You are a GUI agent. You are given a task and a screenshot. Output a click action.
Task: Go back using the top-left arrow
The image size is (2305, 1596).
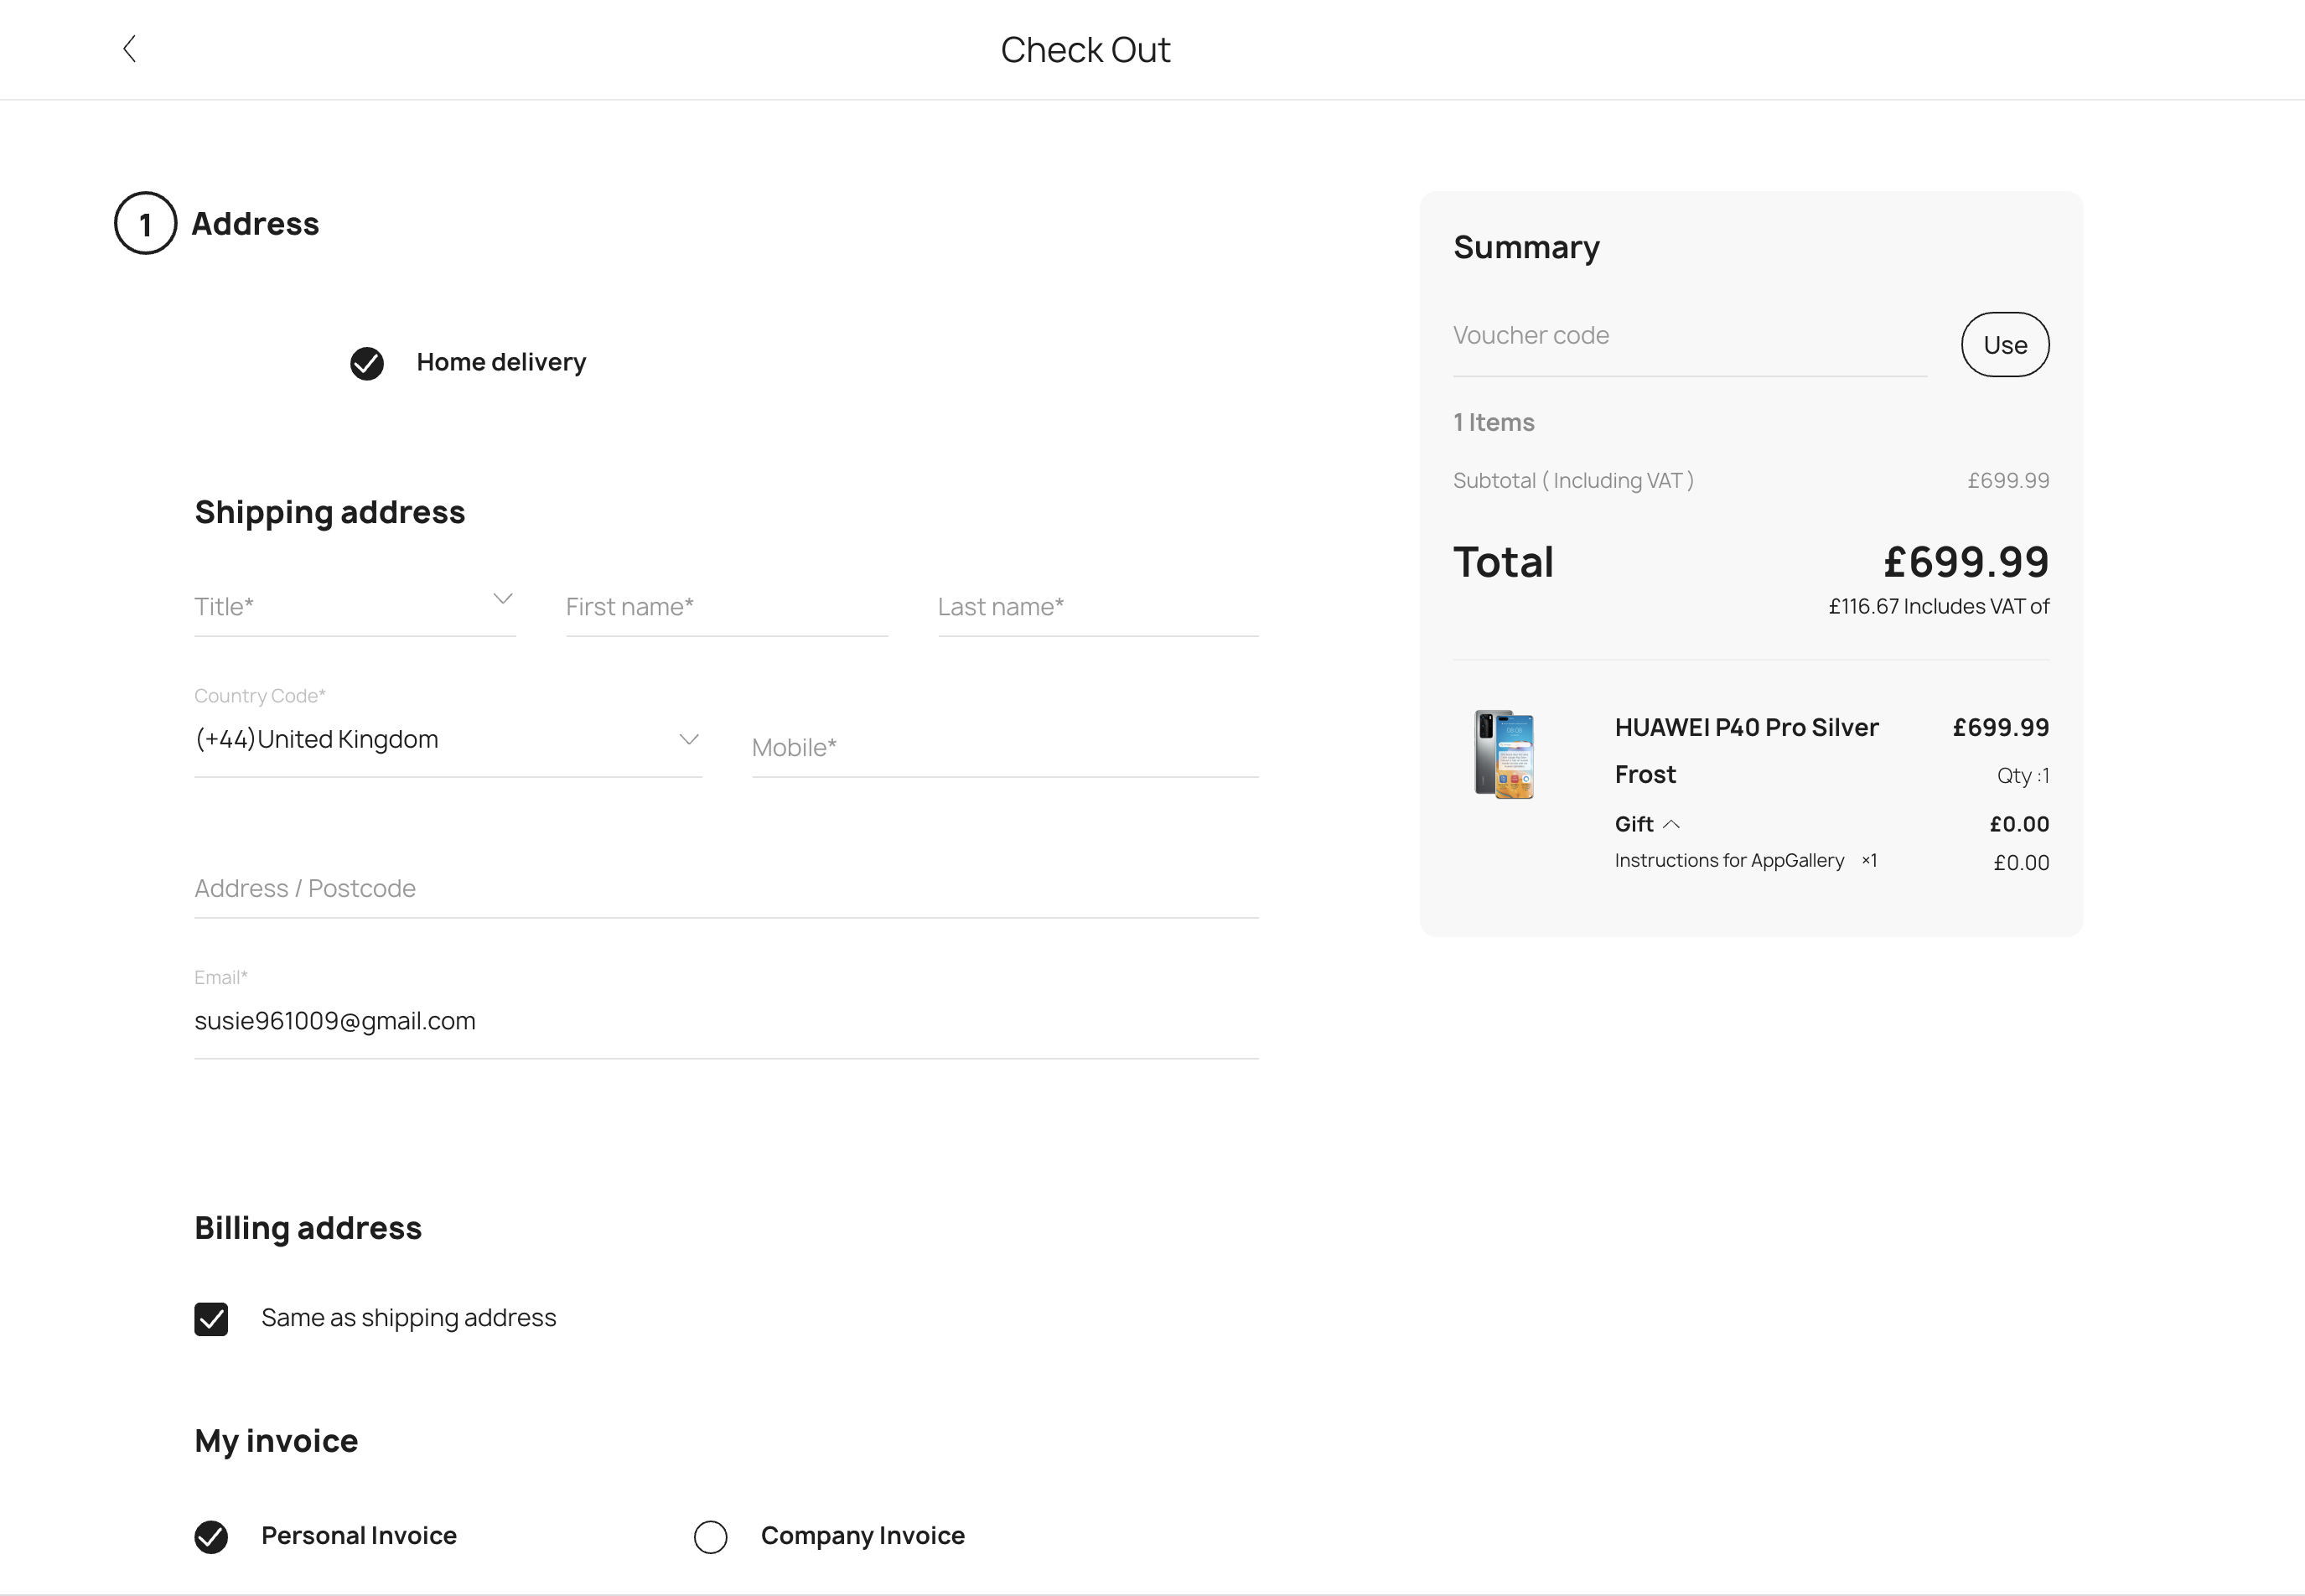click(x=129, y=49)
